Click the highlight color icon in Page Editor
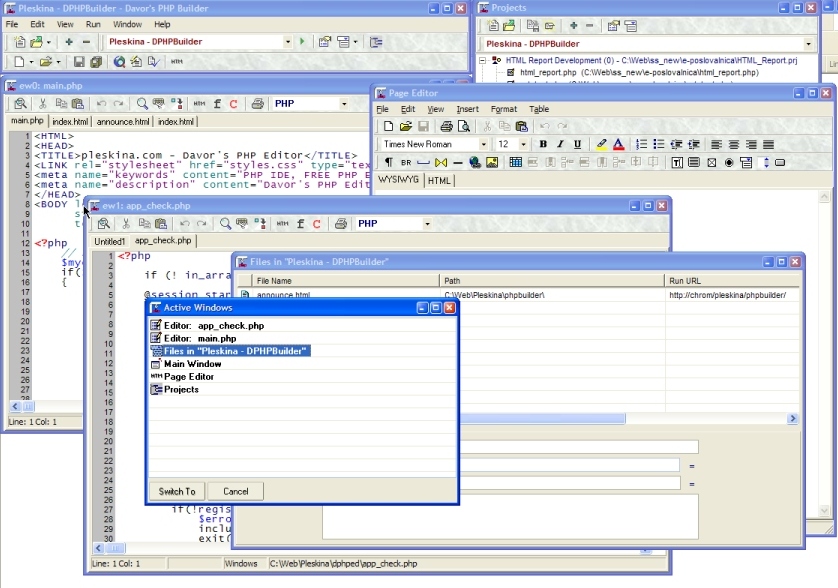This screenshot has height=588, width=838. click(601, 144)
